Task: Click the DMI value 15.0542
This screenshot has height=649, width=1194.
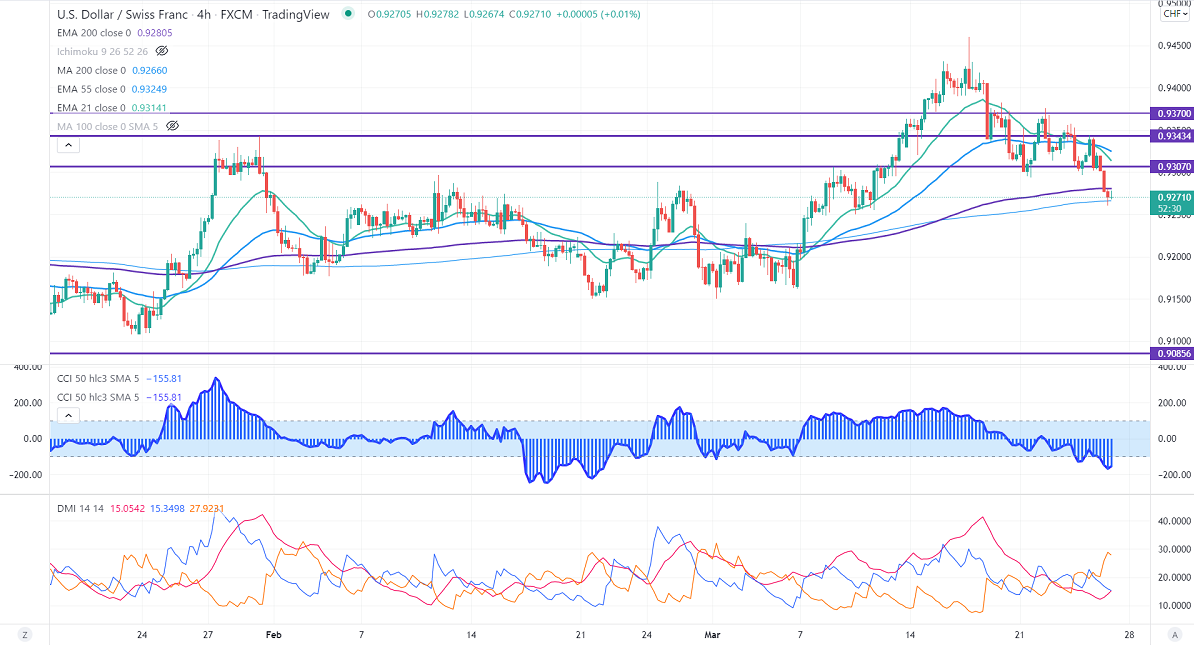Action: 127,508
